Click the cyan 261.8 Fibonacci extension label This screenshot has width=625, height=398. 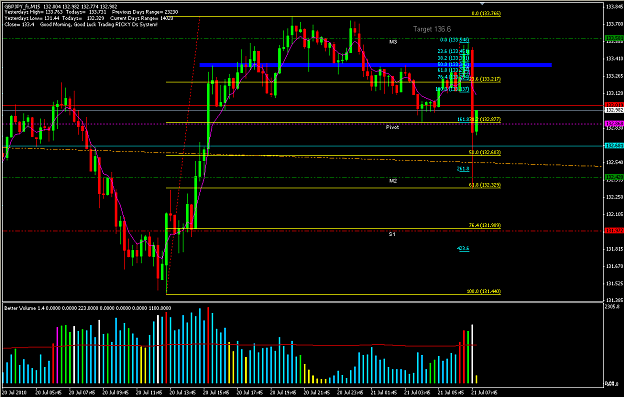463,169
